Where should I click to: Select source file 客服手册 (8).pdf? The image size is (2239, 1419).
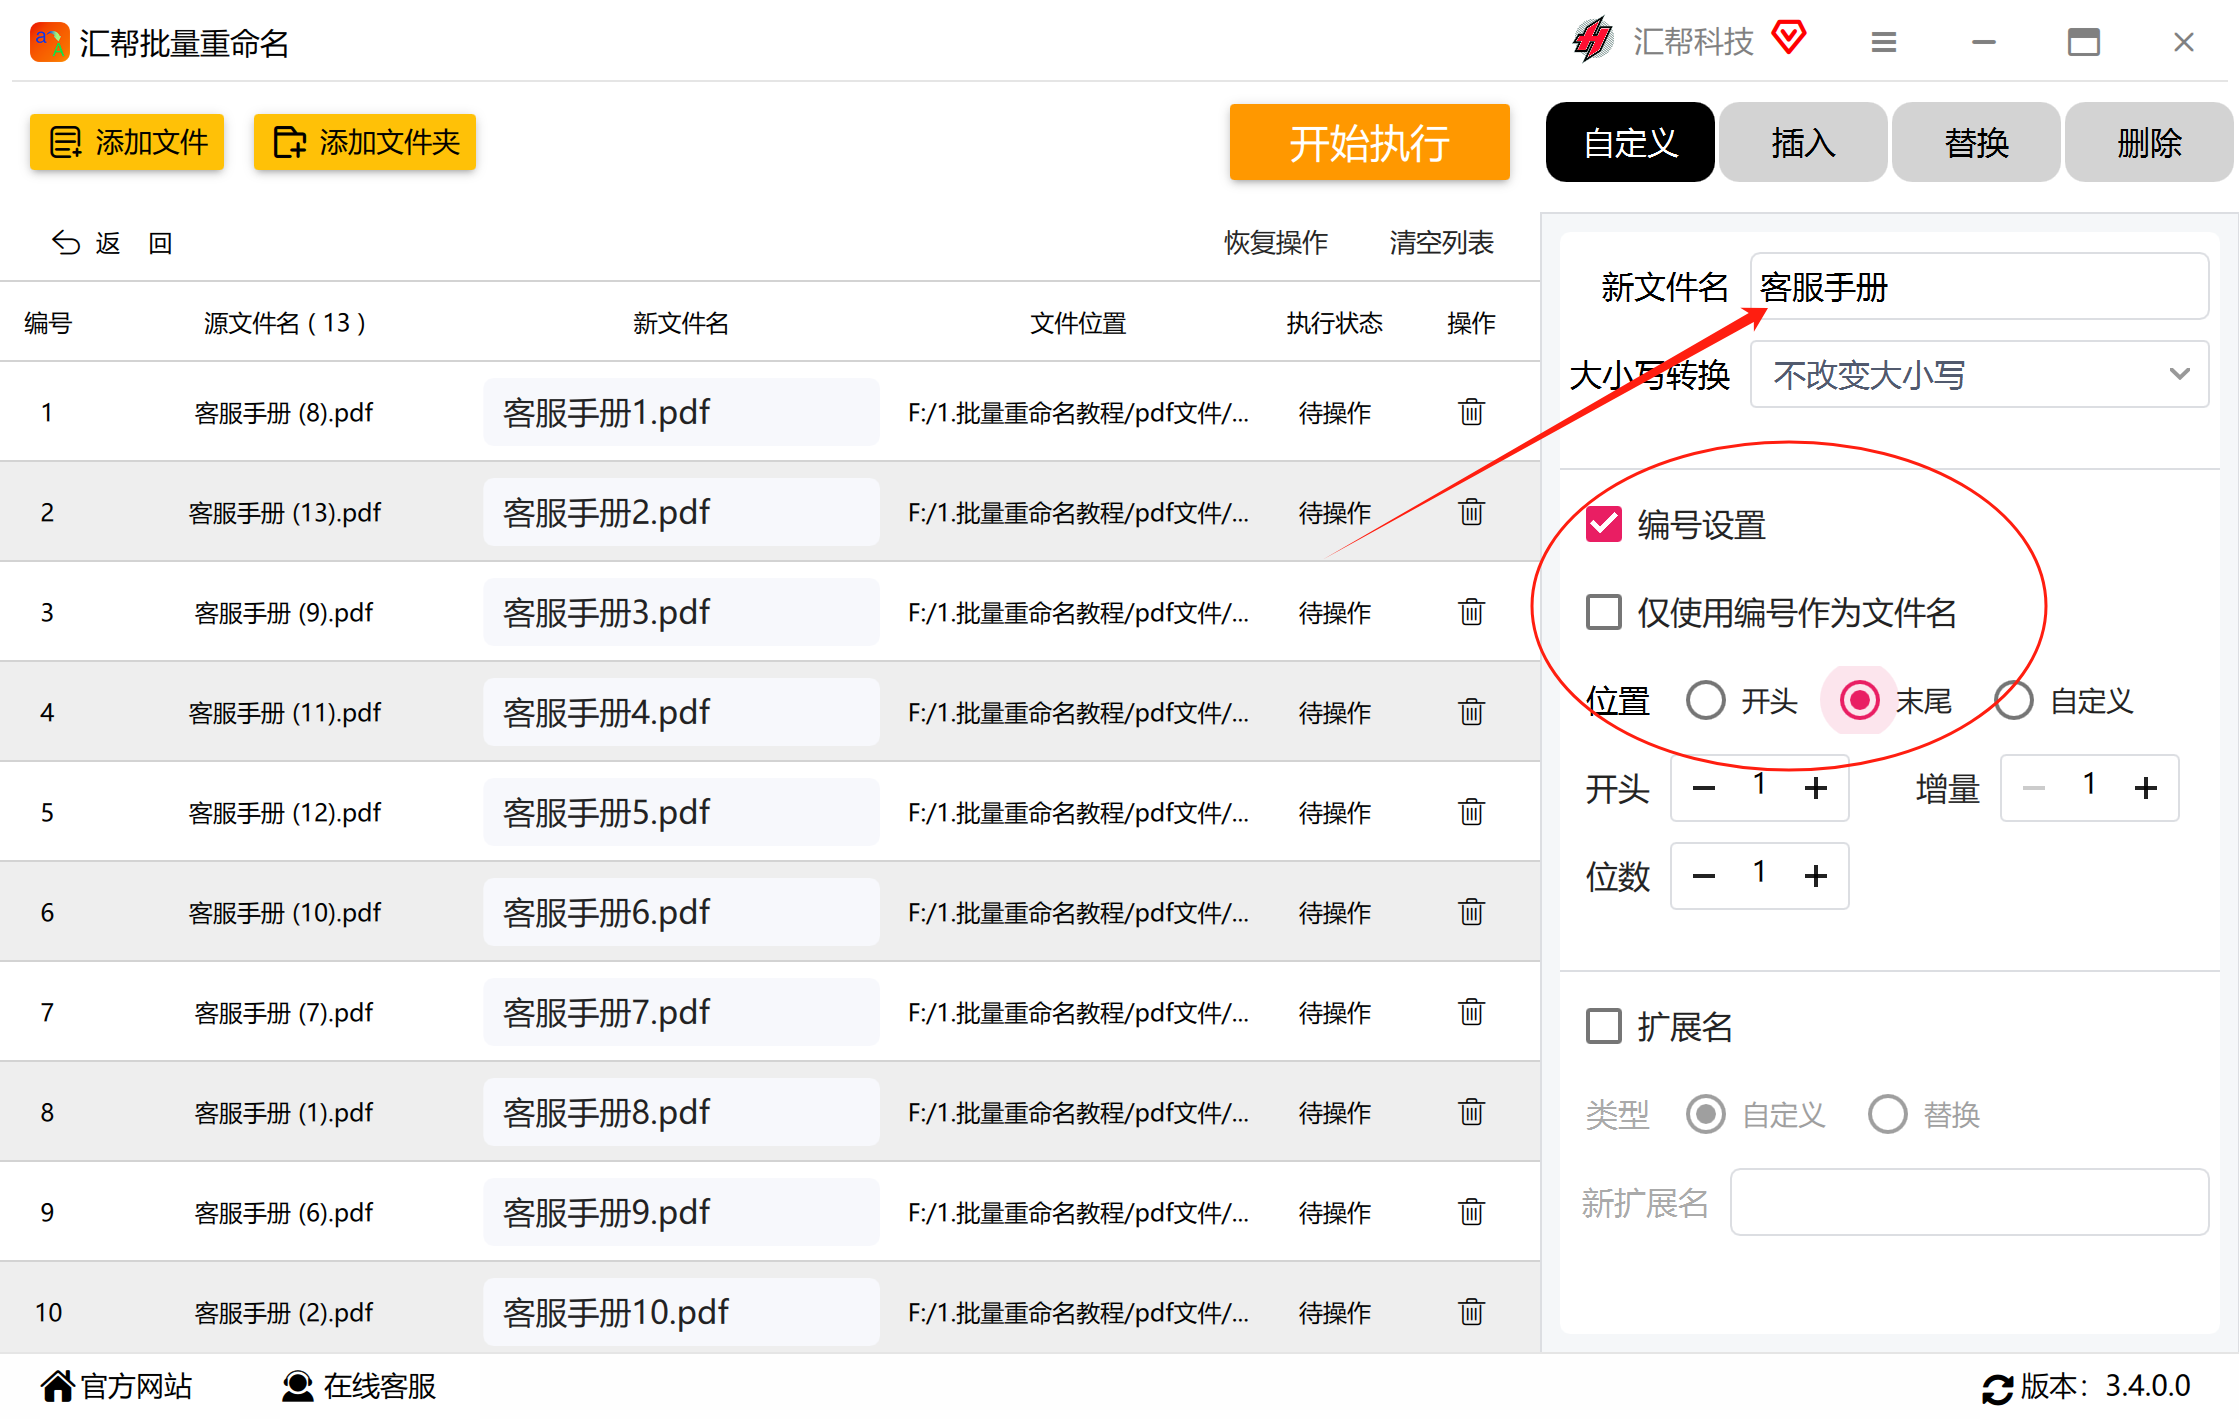tap(284, 413)
